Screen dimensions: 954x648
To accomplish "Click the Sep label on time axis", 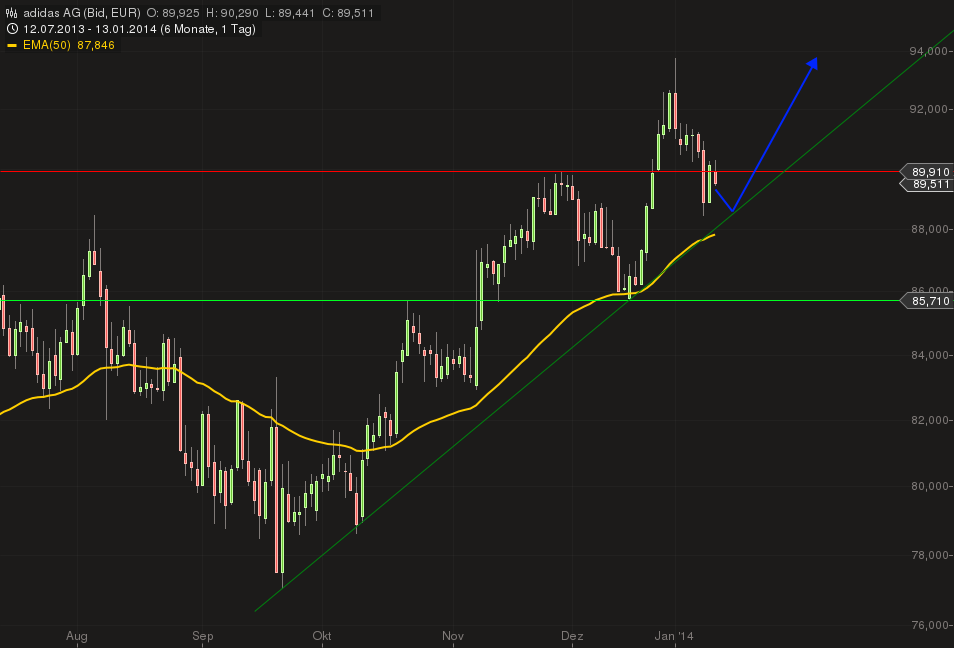I will (x=203, y=636).
